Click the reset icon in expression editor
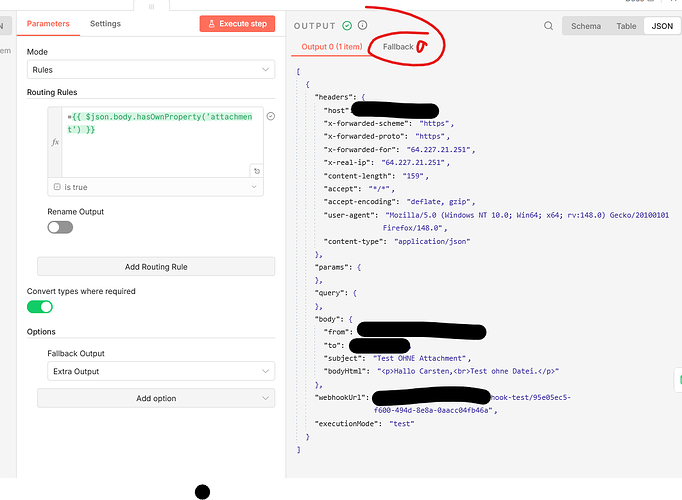This screenshot has width=682, height=500. [x=257, y=171]
